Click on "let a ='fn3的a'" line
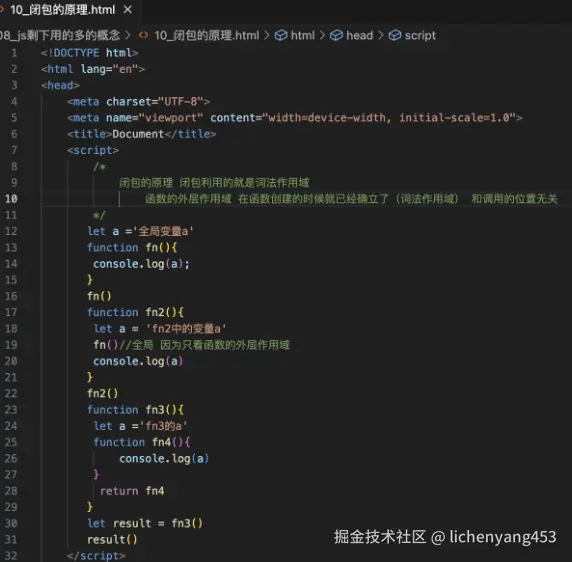 pyautogui.click(x=140, y=426)
